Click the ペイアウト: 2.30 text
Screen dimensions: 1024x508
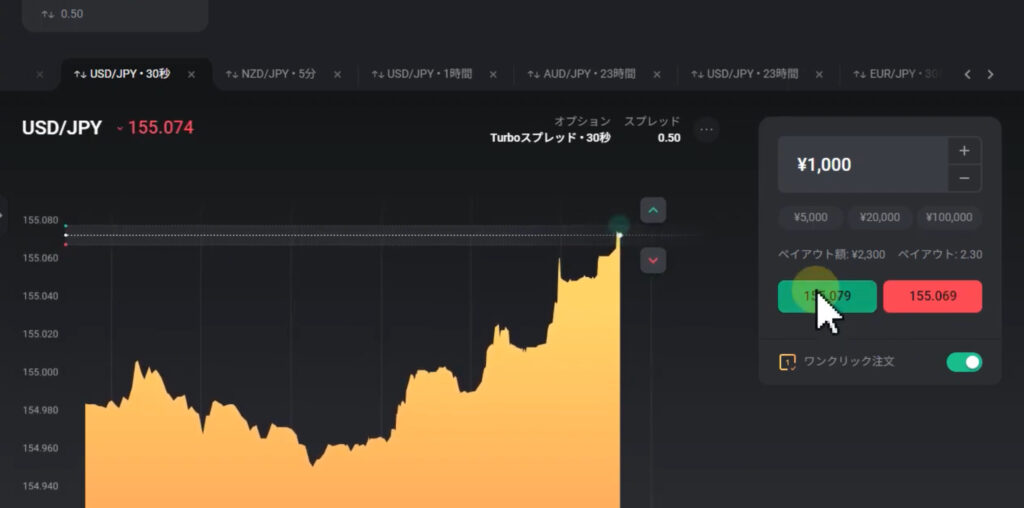click(x=940, y=255)
